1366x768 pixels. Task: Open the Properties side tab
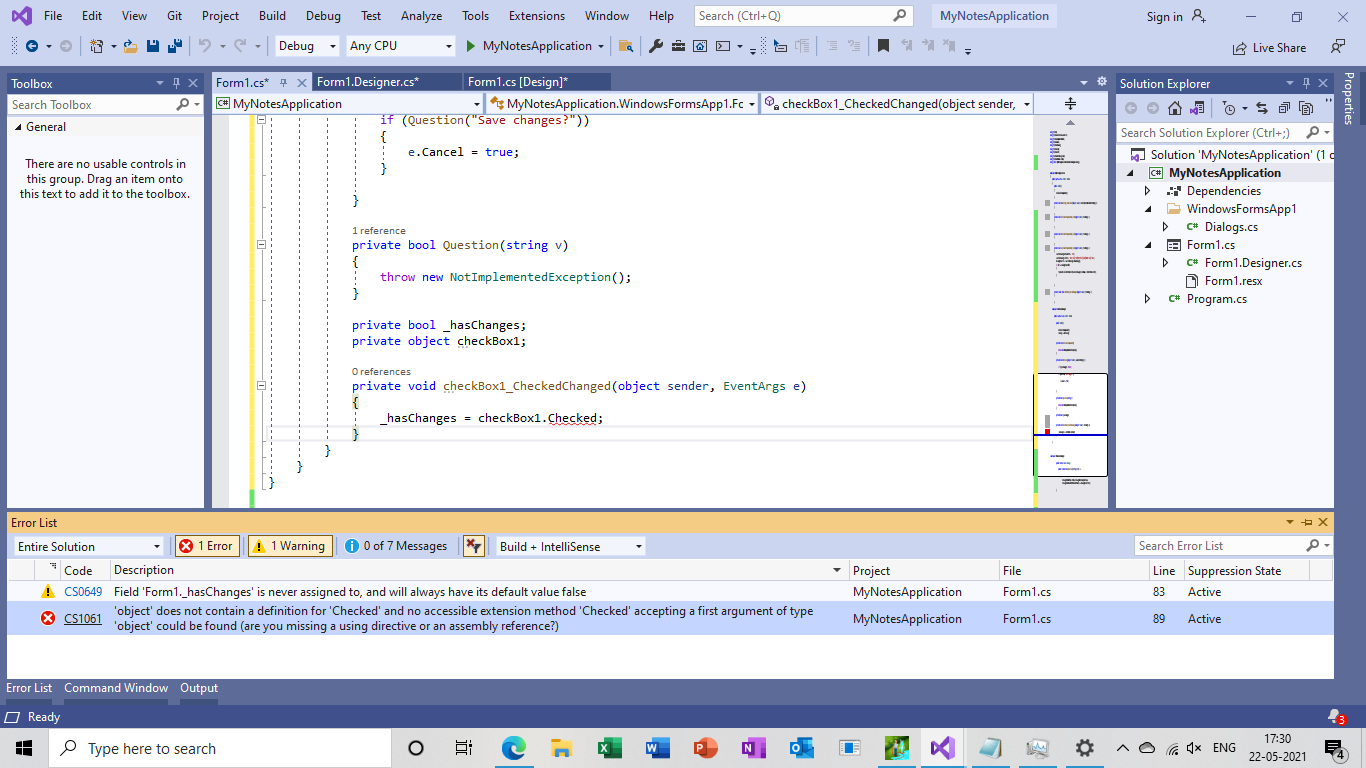tap(1350, 98)
